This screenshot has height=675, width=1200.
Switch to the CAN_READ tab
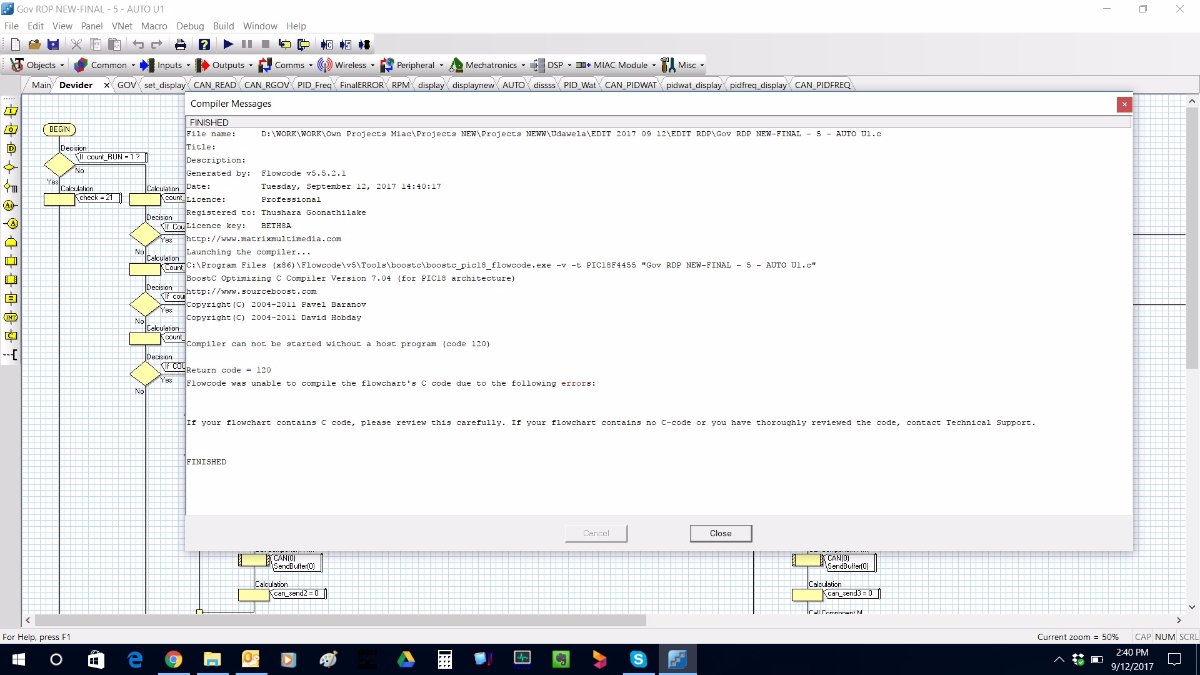point(215,85)
